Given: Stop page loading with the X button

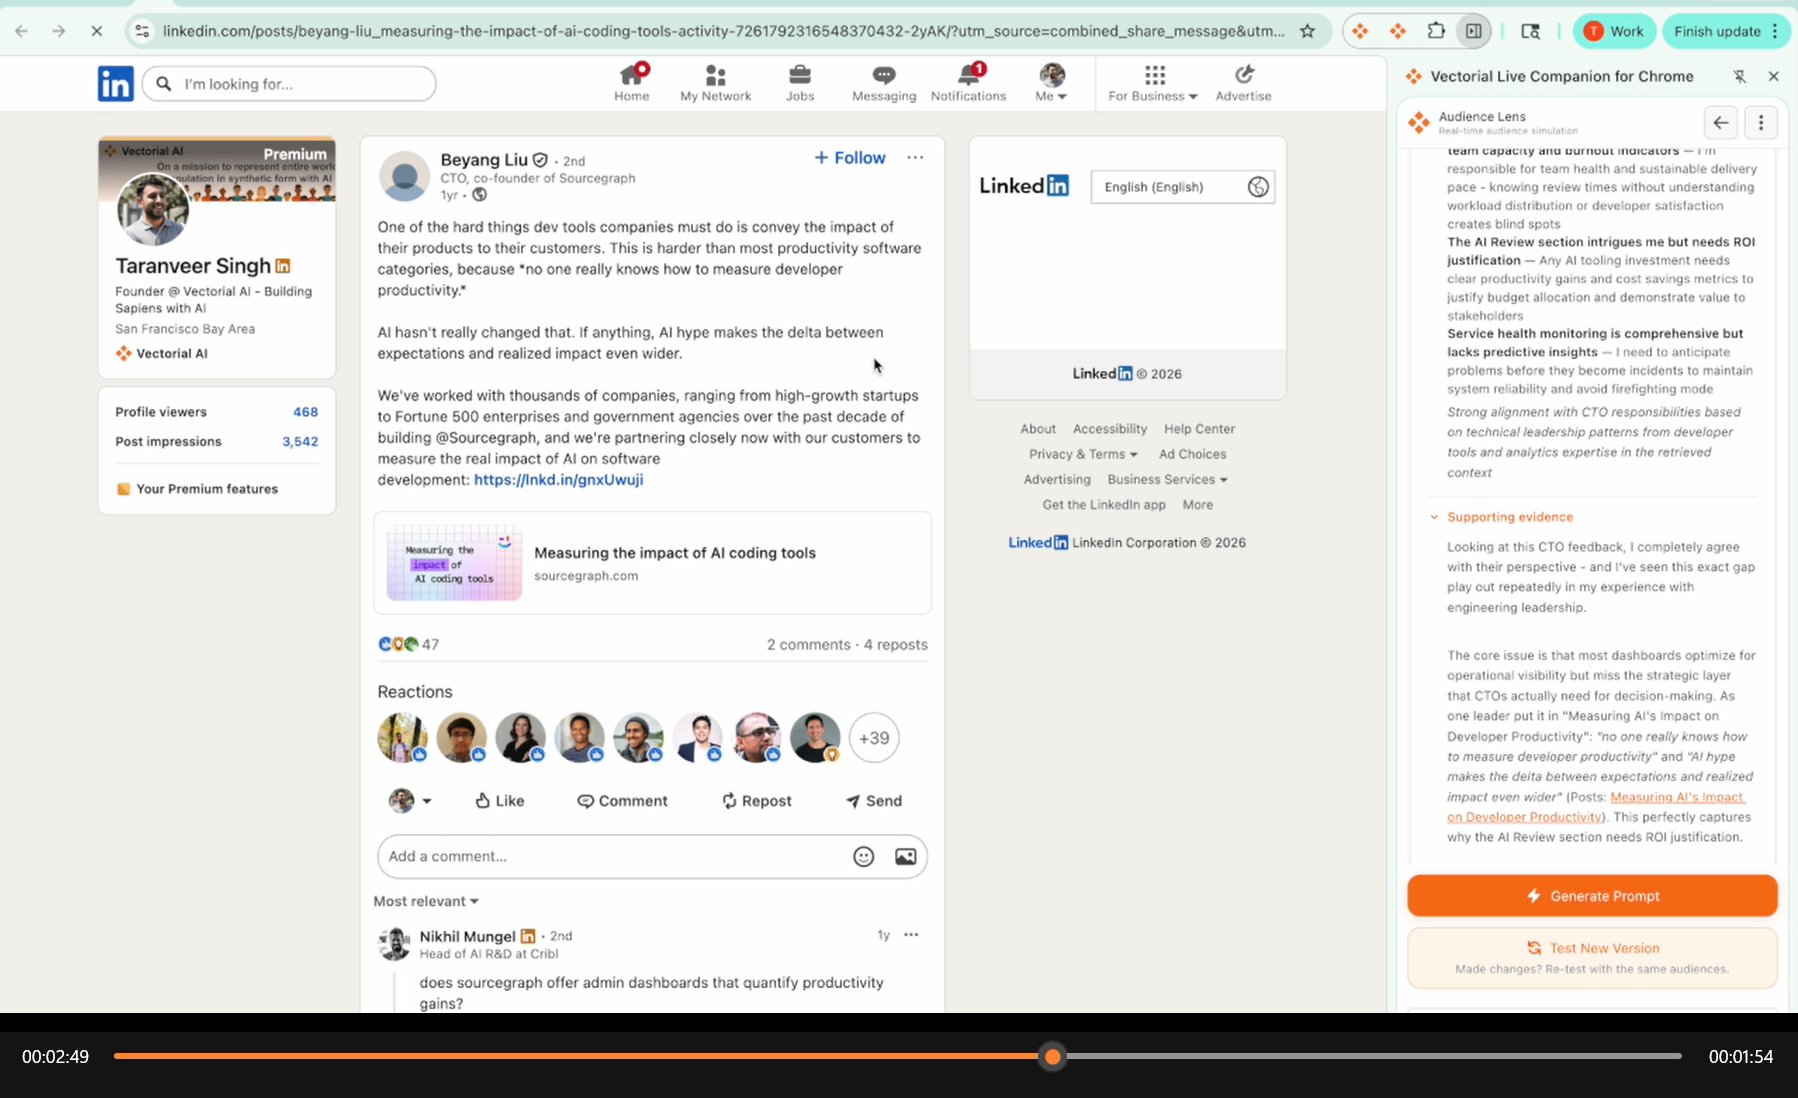Looking at the screenshot, I should (97, 31).
